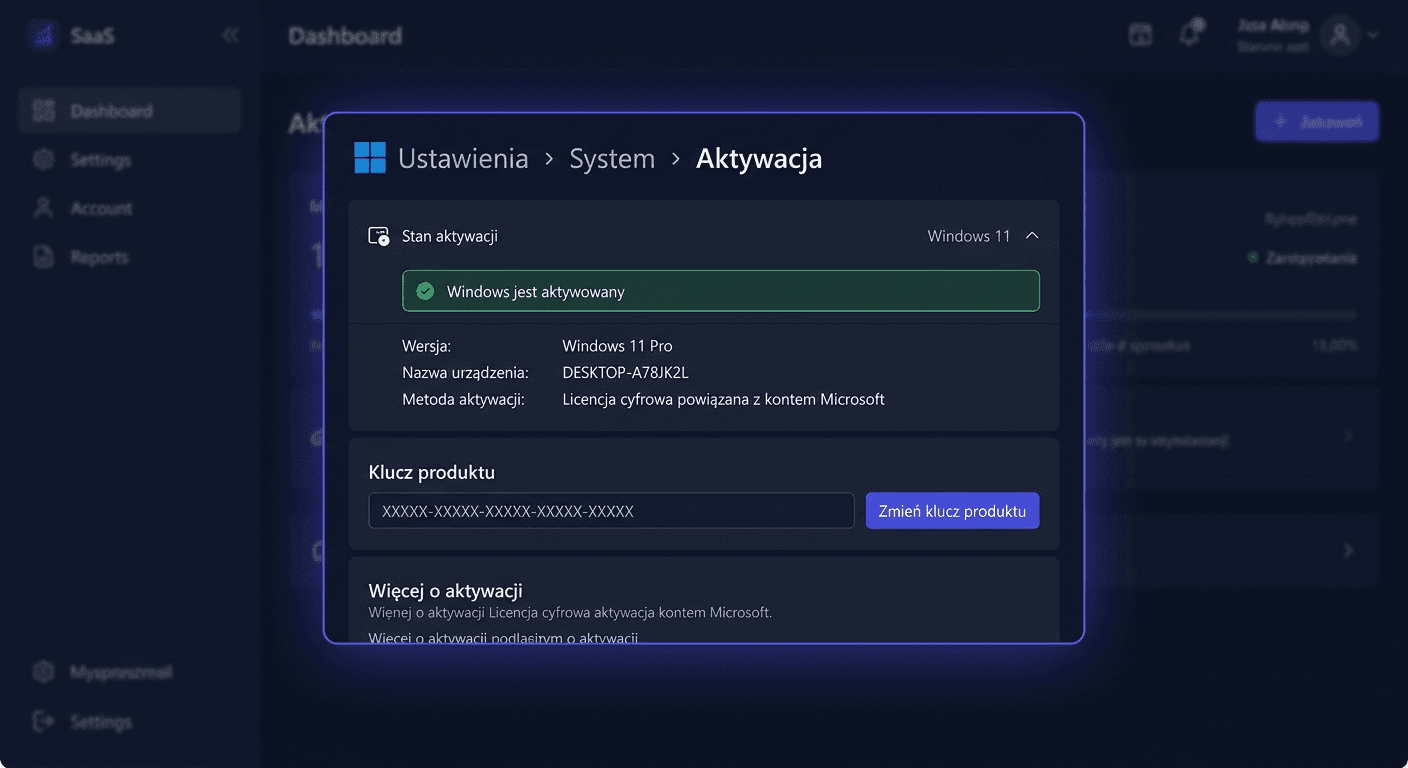Screen dimensions: 1408x768
Task: Collapse the sidebar with the double-chevron
Action: (x=230, y=34)
